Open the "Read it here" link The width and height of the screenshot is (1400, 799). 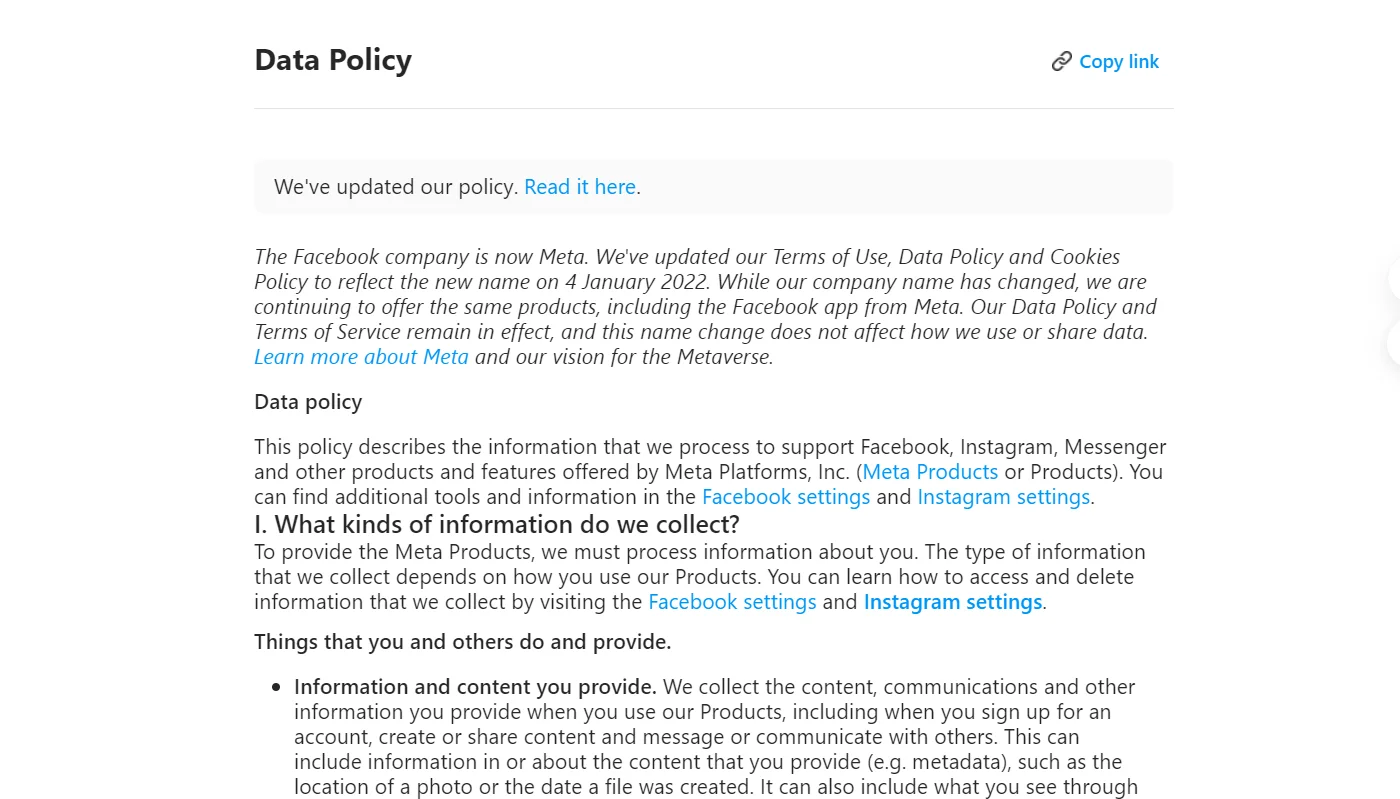pyautogui.click(x=579, y=187)
